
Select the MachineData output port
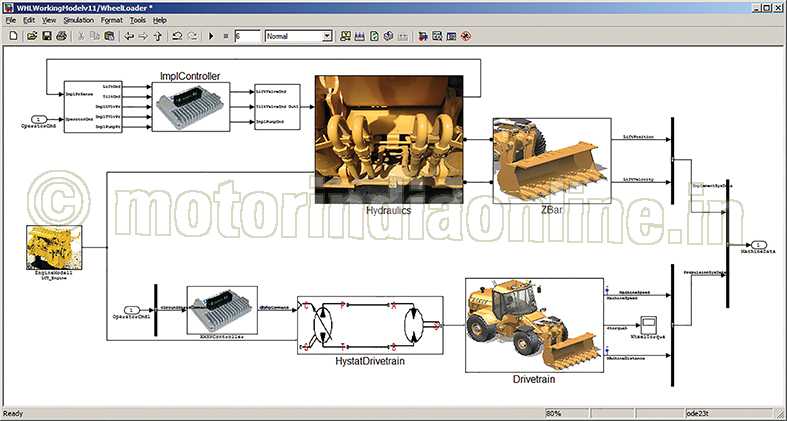pos(759,244)
